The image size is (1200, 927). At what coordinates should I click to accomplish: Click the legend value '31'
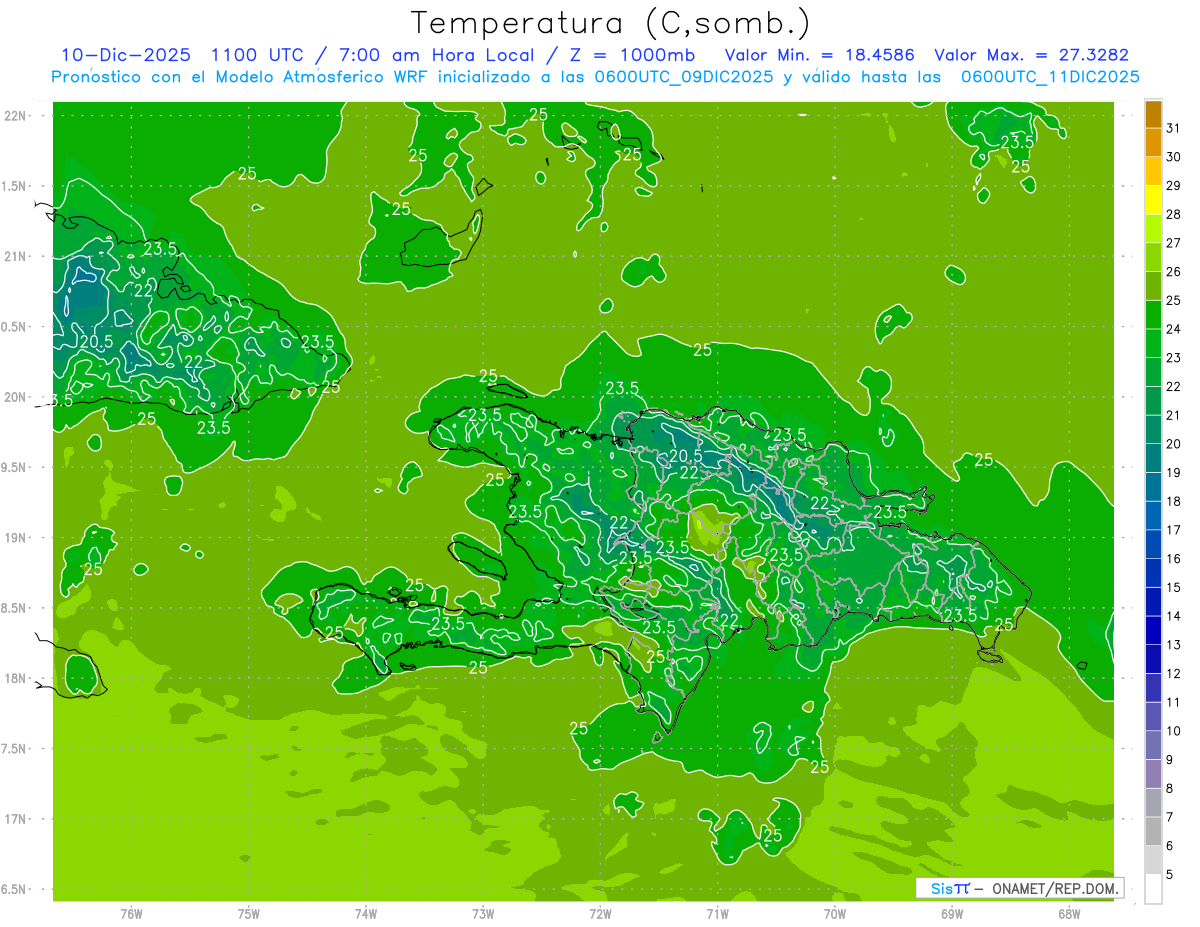point(1174,128)
